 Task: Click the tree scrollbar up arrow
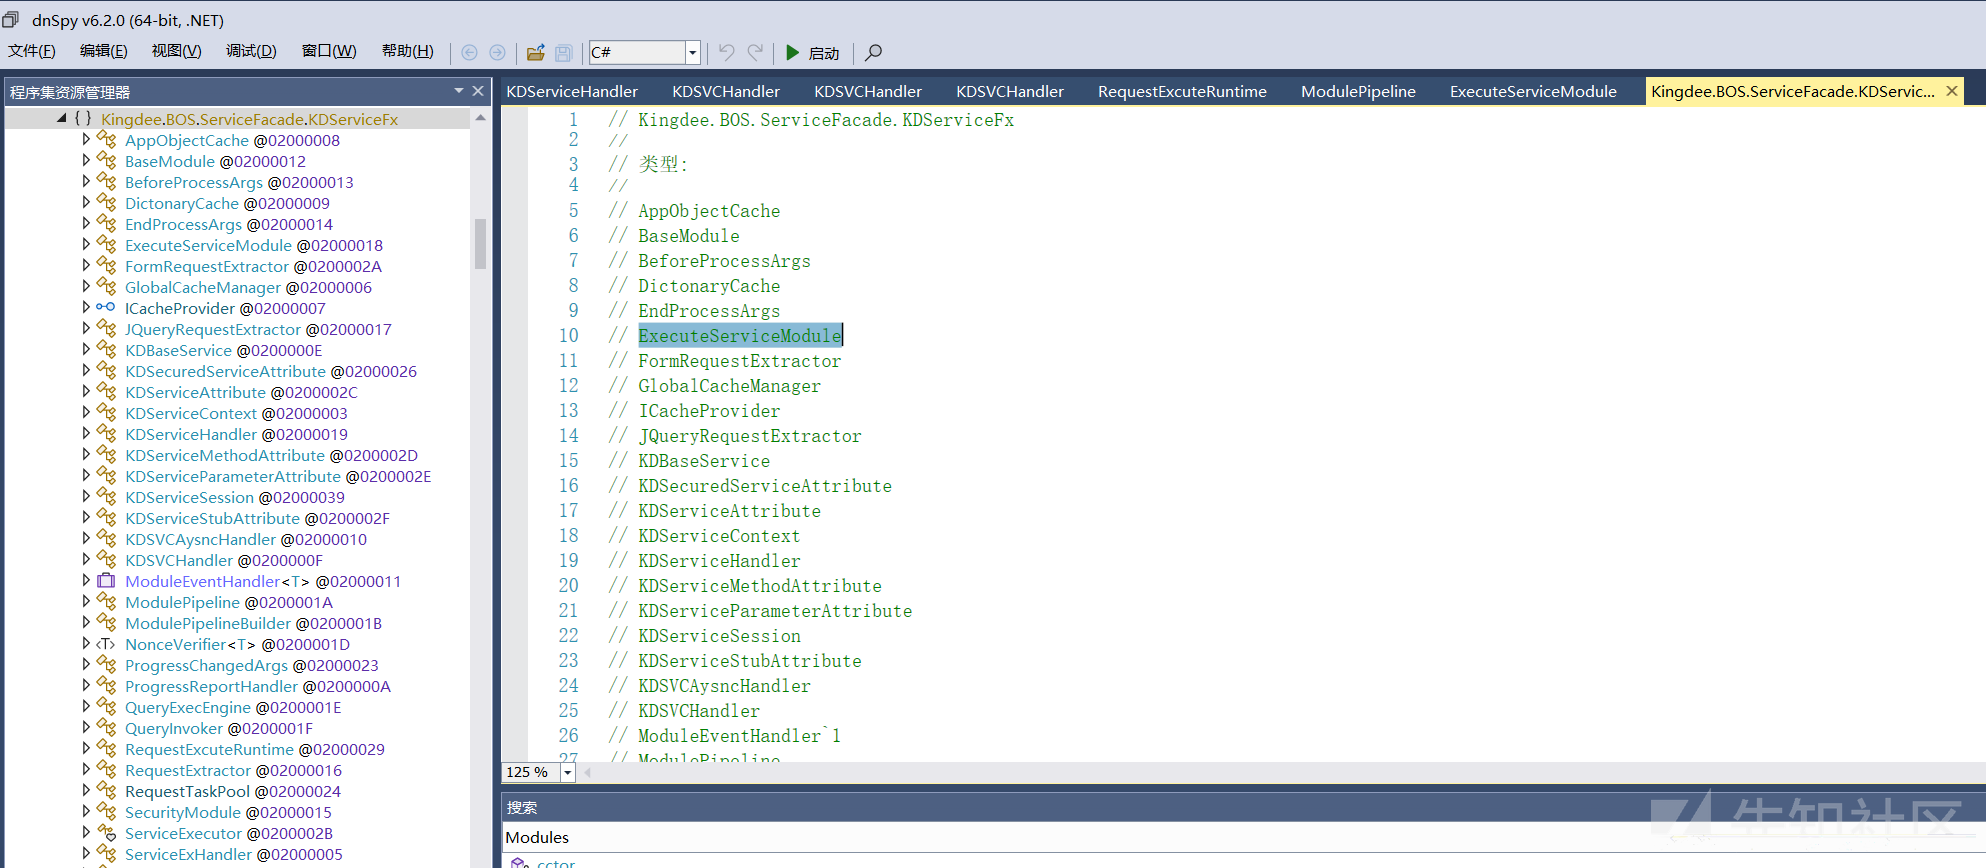[480, 118]
